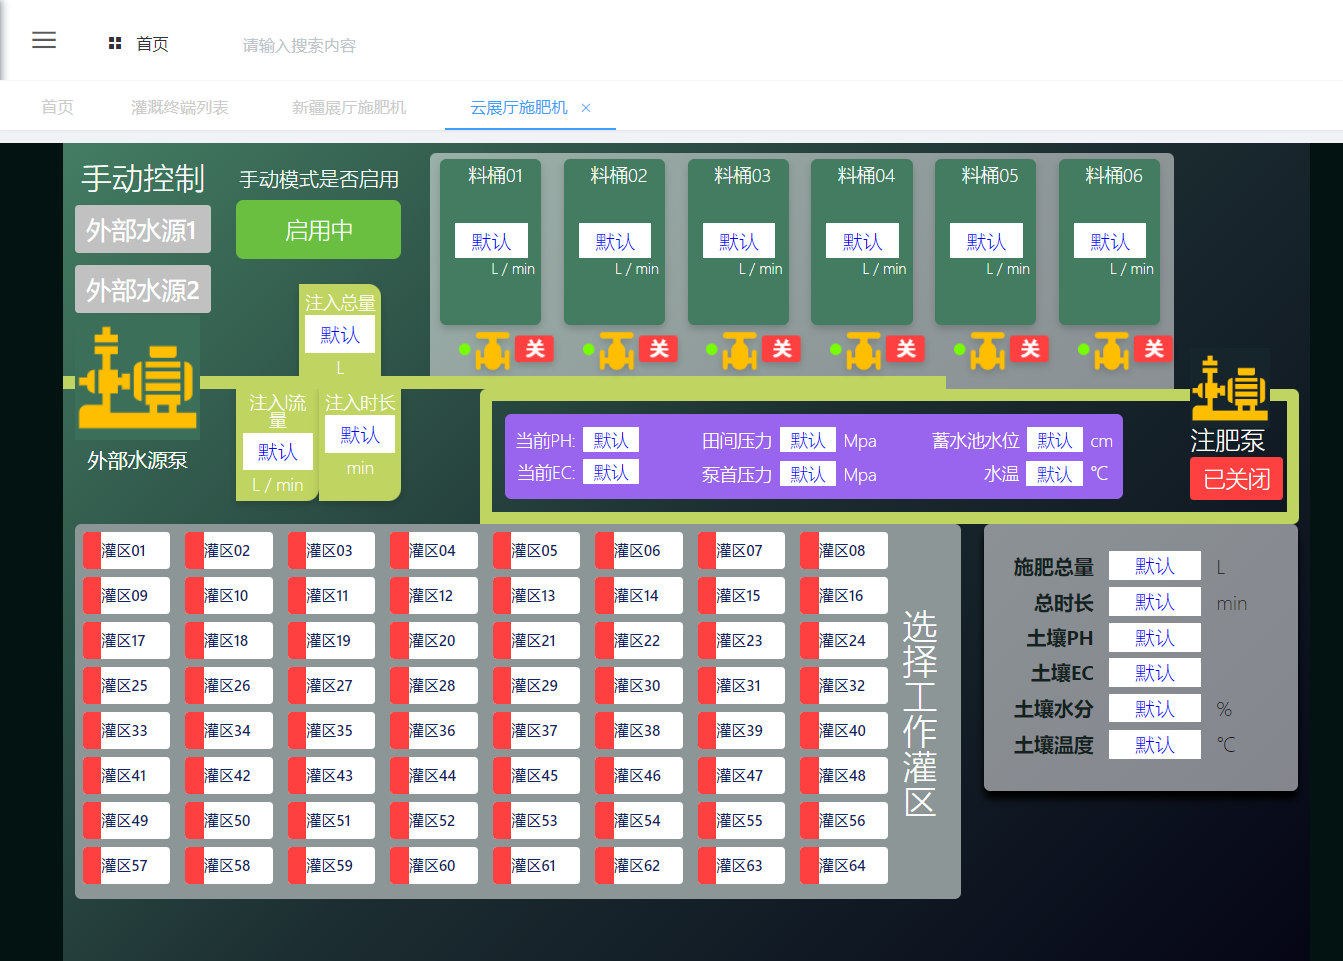Toggle manual mode 启用中 button
This screenshot has height=961, width=1343.
pyautogui.click(x=318, y=230)
